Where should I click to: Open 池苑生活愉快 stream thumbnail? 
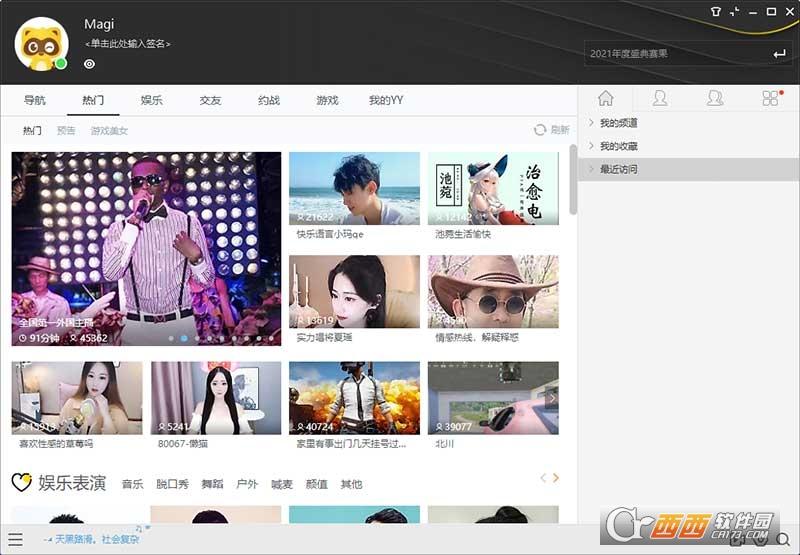click(493, 188)
